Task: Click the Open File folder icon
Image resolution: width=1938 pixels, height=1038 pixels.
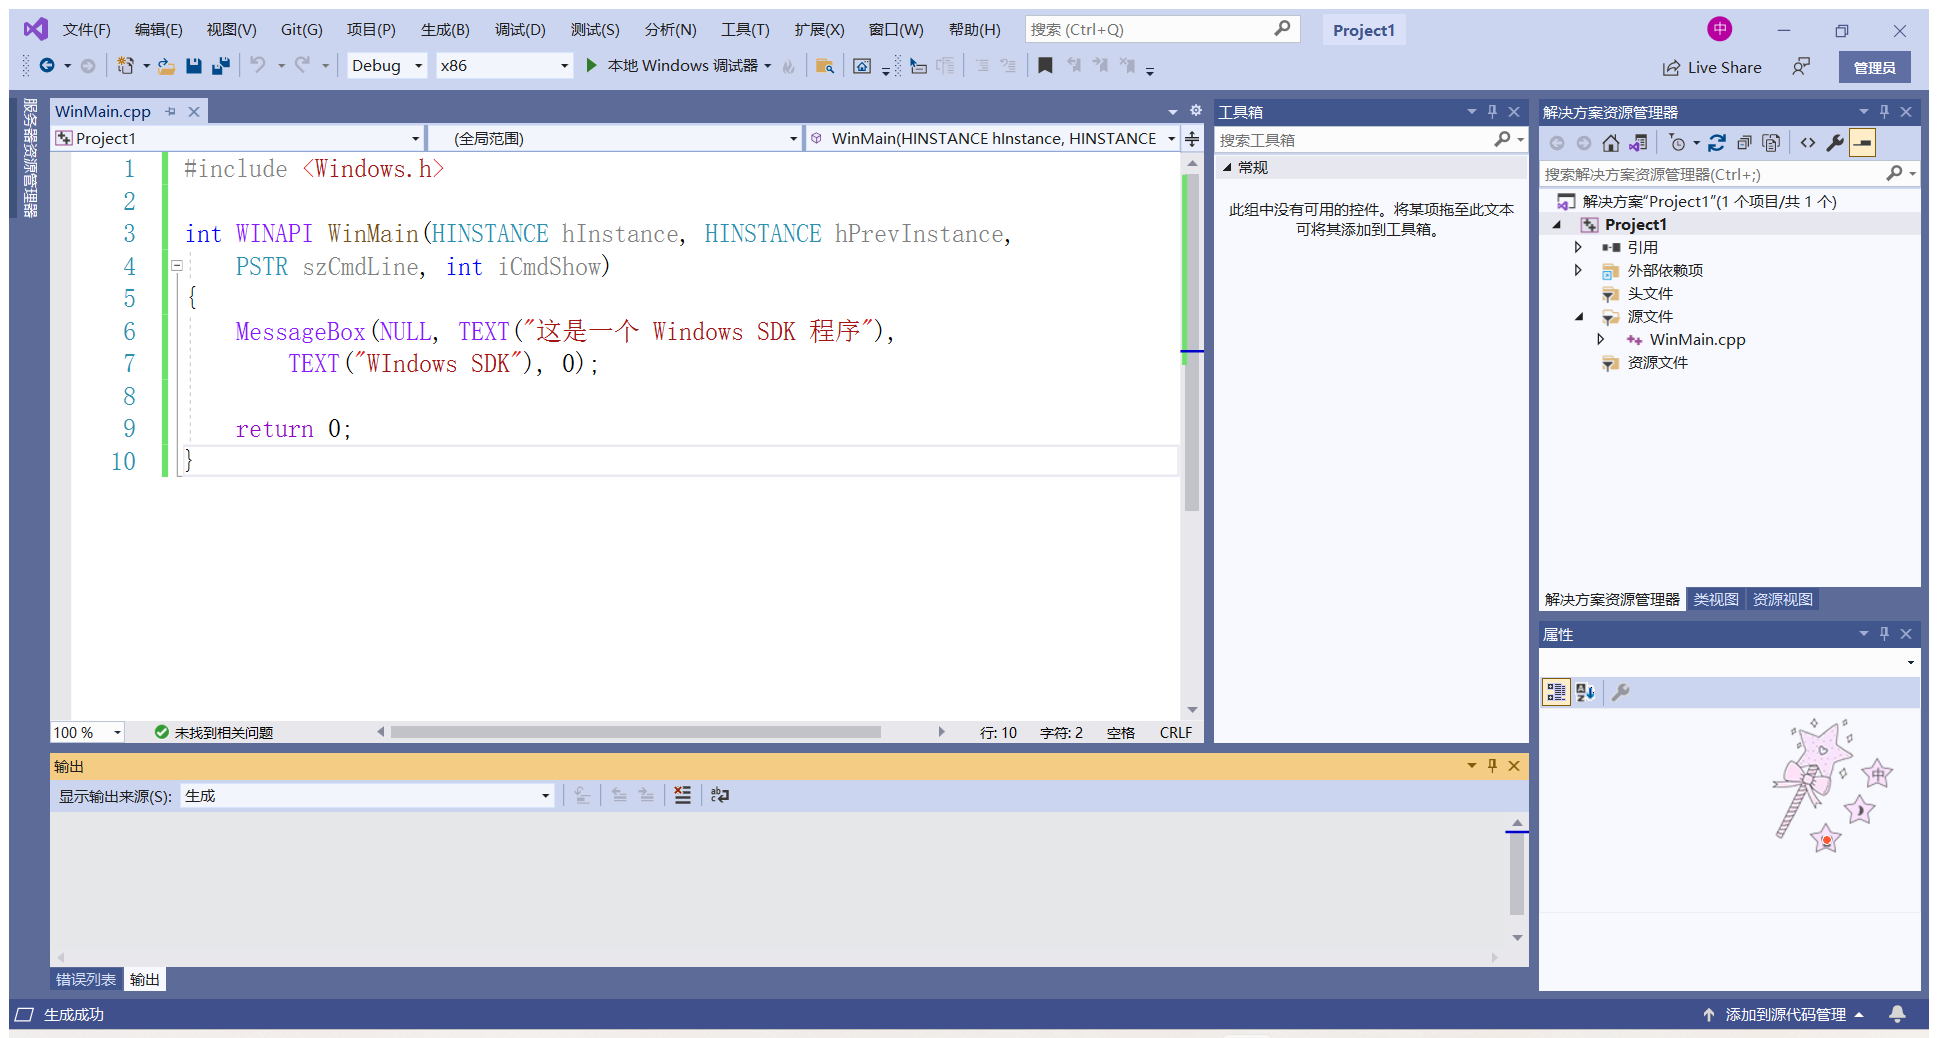Action: pos(166,66)
